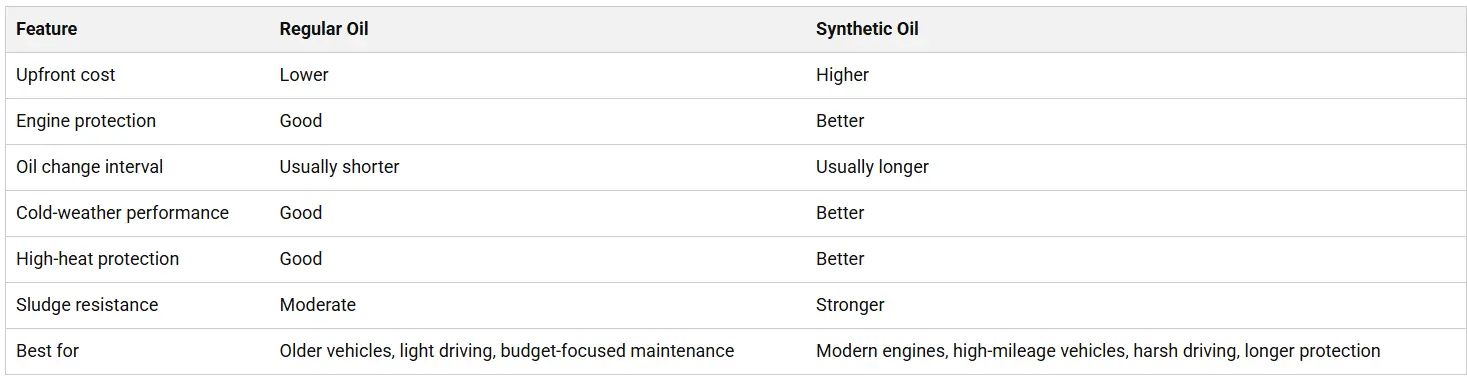
Task: Click Good in High-heat protection row
Action: (301, 259)
